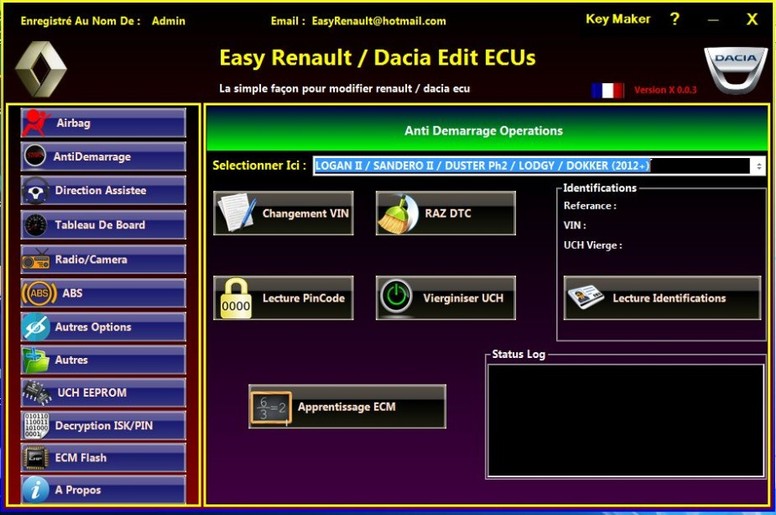Open A Propos about page
This screenshot has width=776, height=515.
click(103, 490)
